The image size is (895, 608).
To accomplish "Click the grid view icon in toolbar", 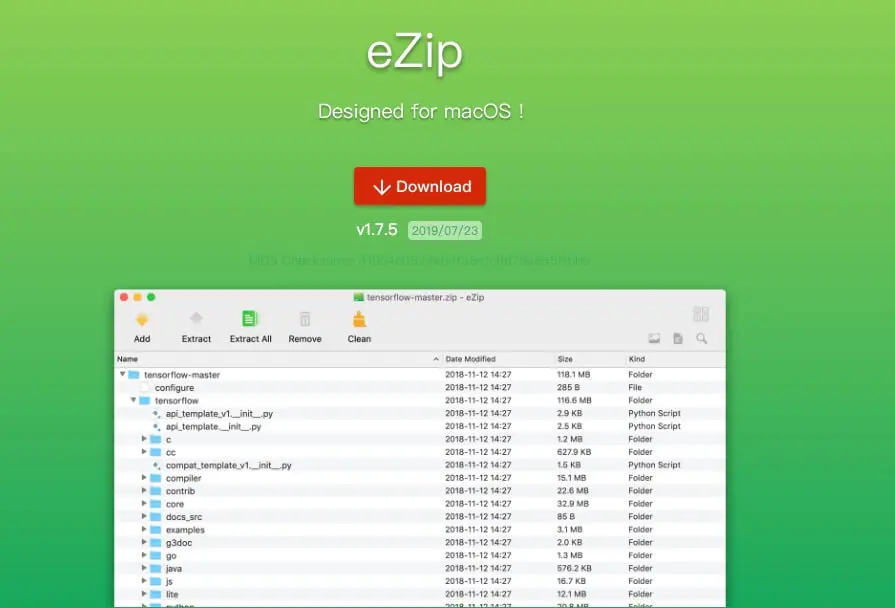I will [x=701, y=314].
